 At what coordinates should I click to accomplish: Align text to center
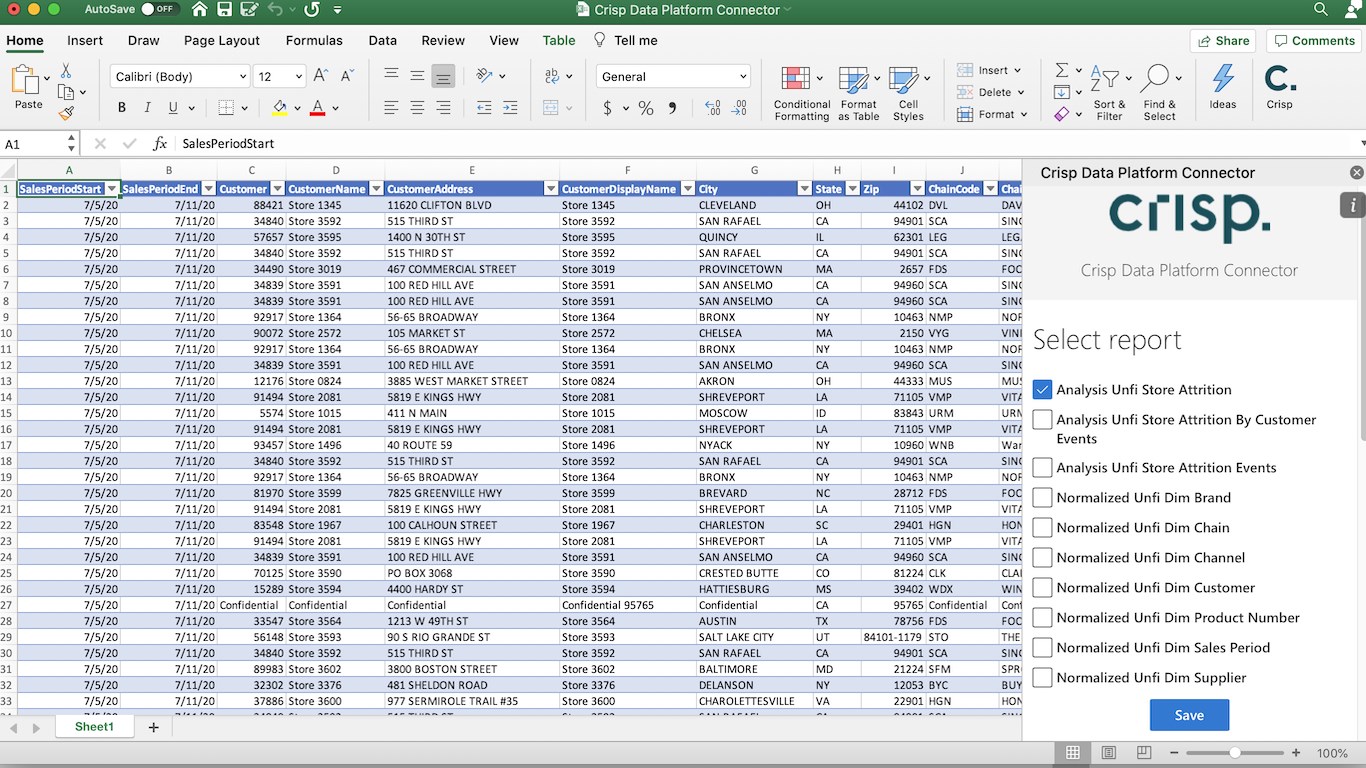click(x=417, y=108)
